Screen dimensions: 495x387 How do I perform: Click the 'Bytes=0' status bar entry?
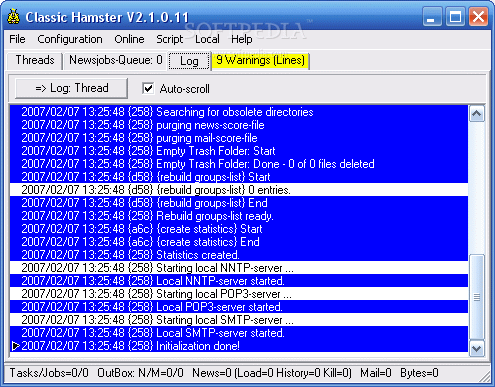[419, 373]
